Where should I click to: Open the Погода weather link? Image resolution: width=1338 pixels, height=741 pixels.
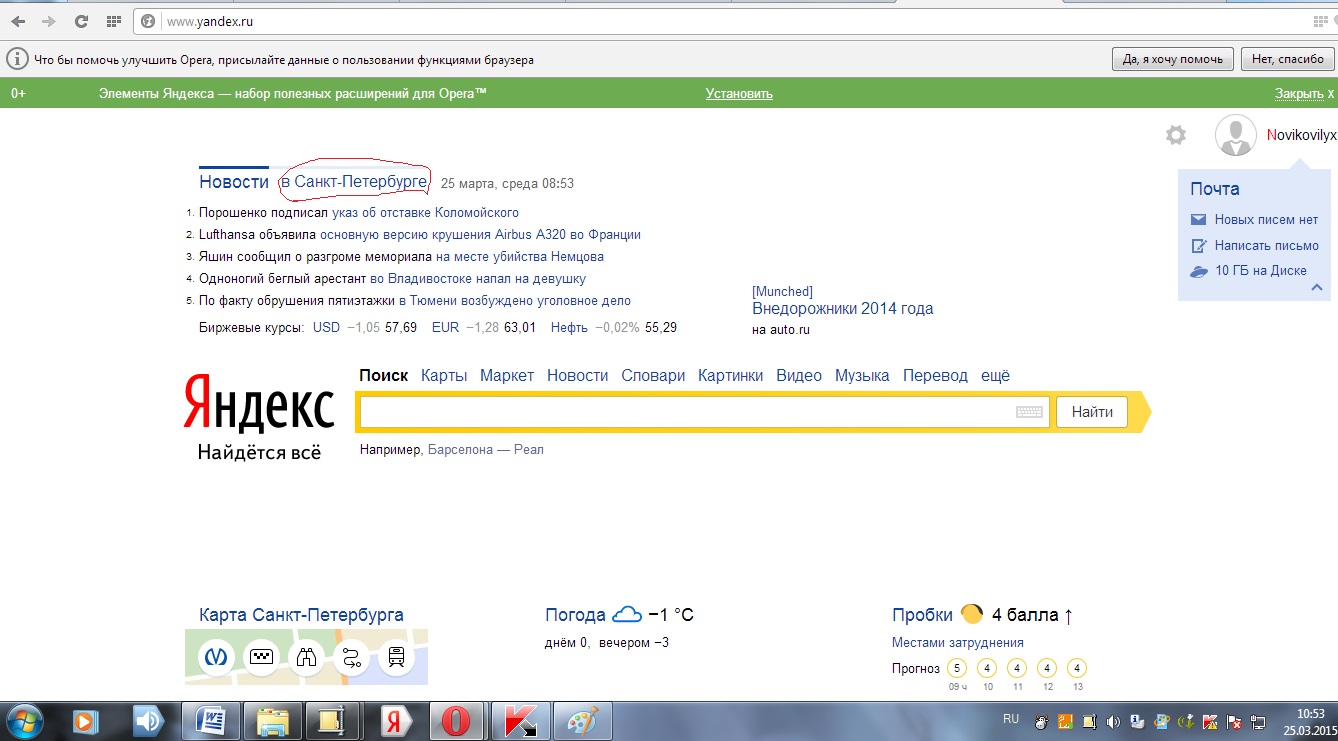click(575, 615)
